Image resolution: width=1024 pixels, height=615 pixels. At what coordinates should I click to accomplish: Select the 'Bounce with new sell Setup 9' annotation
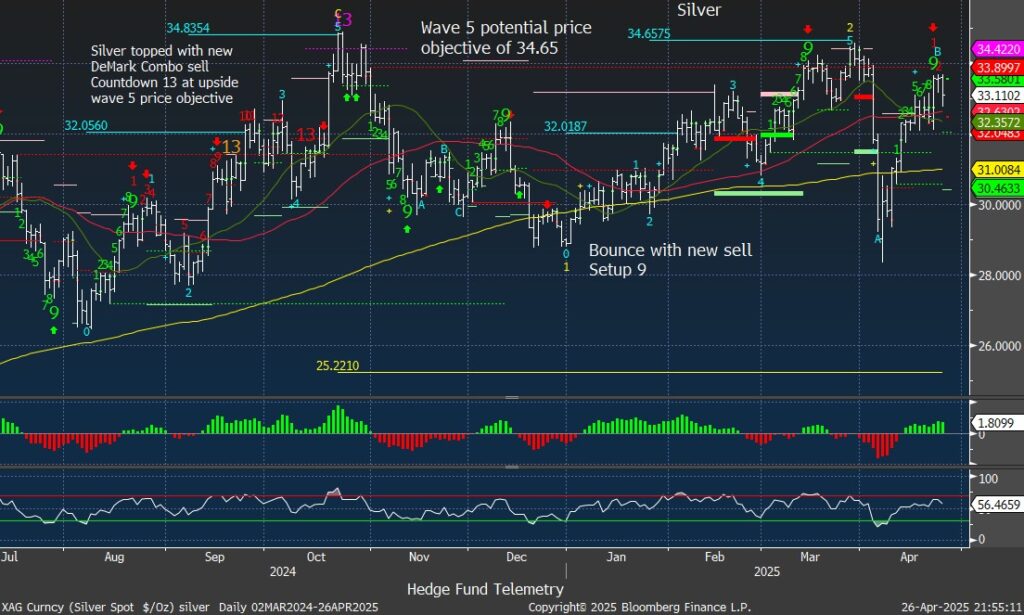click(669, 259)
